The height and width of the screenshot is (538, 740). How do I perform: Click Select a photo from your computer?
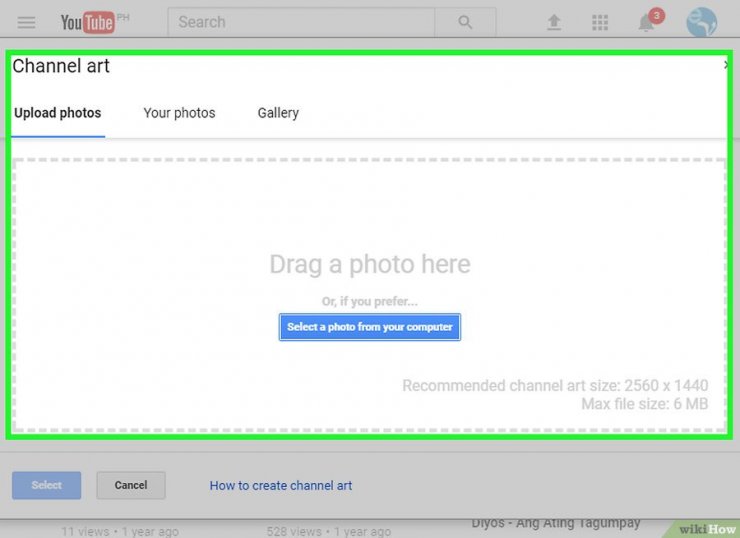click(x=370, y=327)
